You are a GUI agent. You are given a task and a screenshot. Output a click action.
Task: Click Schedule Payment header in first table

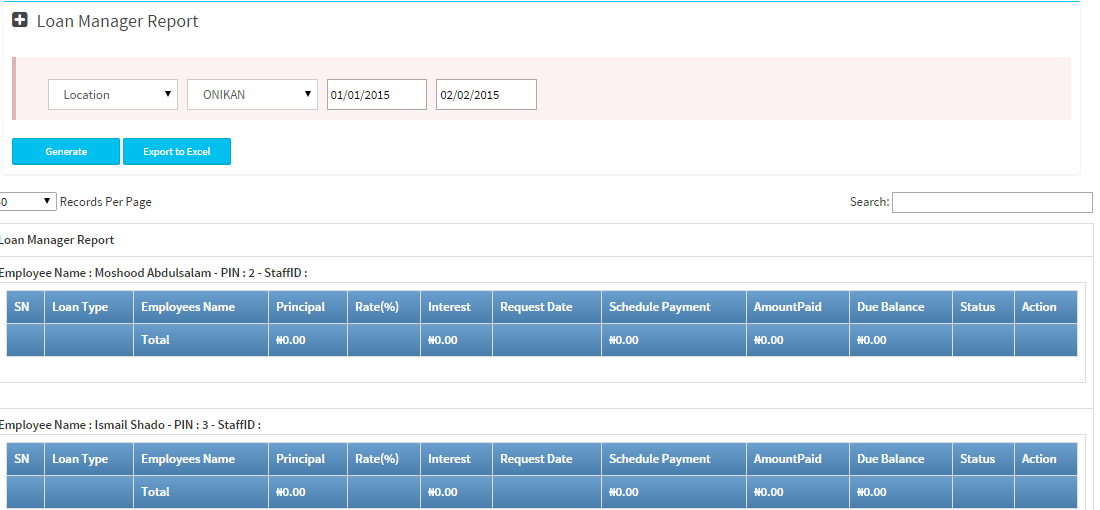click(660, 307)
